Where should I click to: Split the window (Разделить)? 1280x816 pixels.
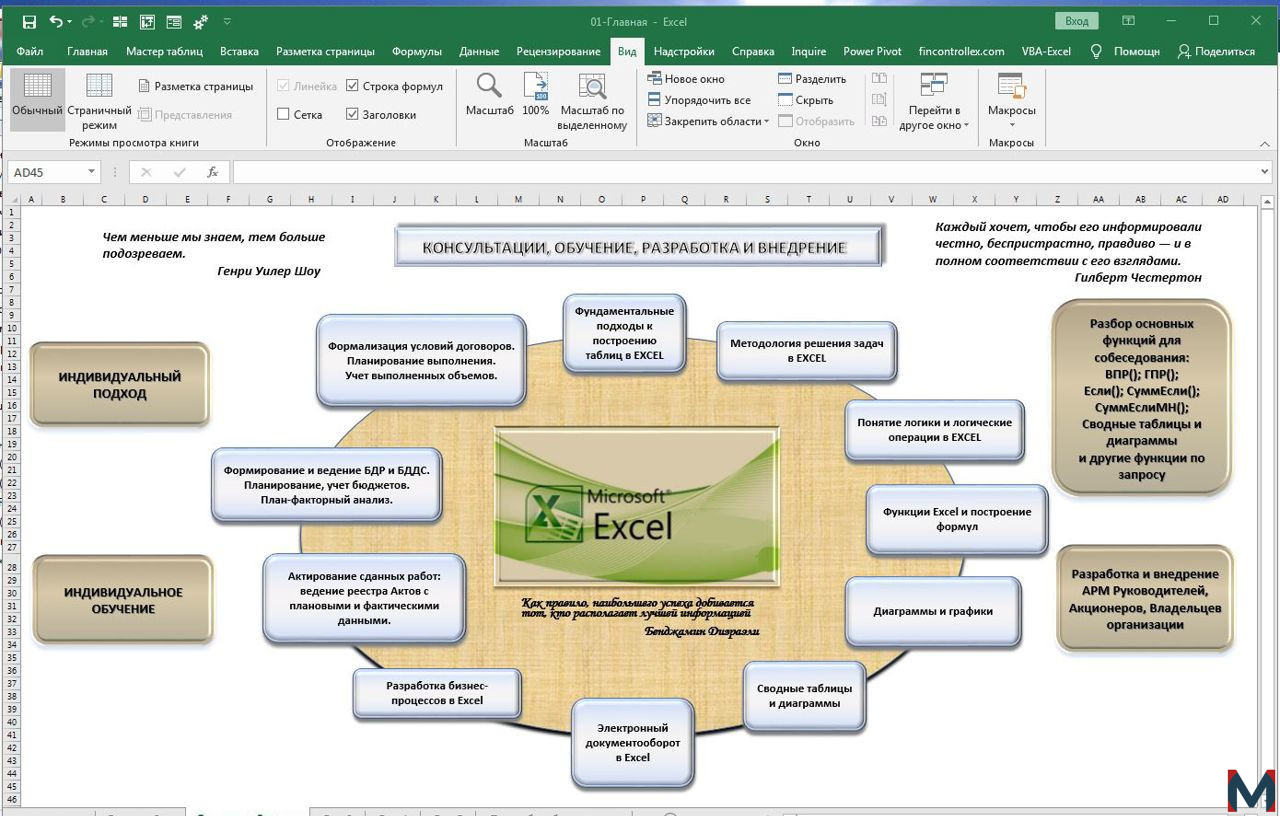812,79
